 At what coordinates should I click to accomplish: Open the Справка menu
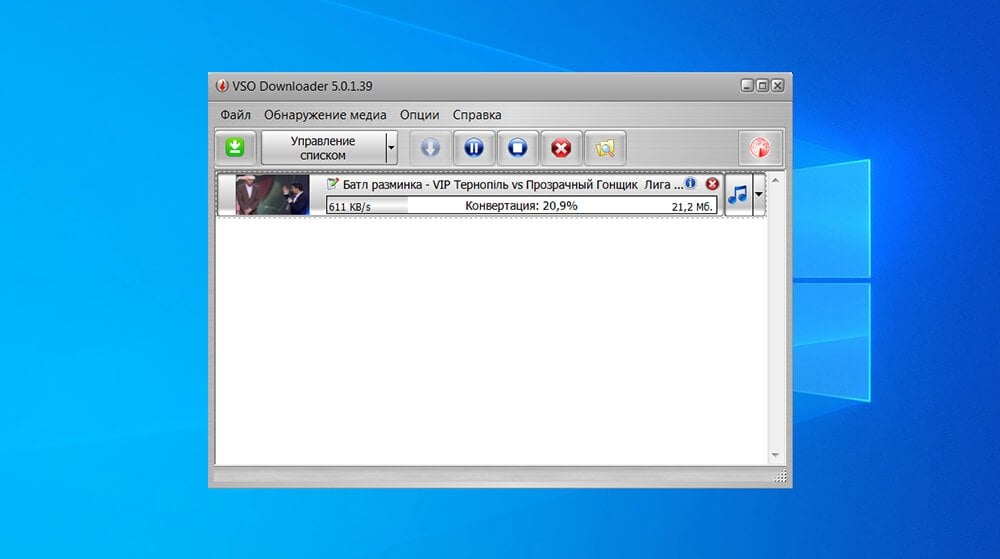477,115
